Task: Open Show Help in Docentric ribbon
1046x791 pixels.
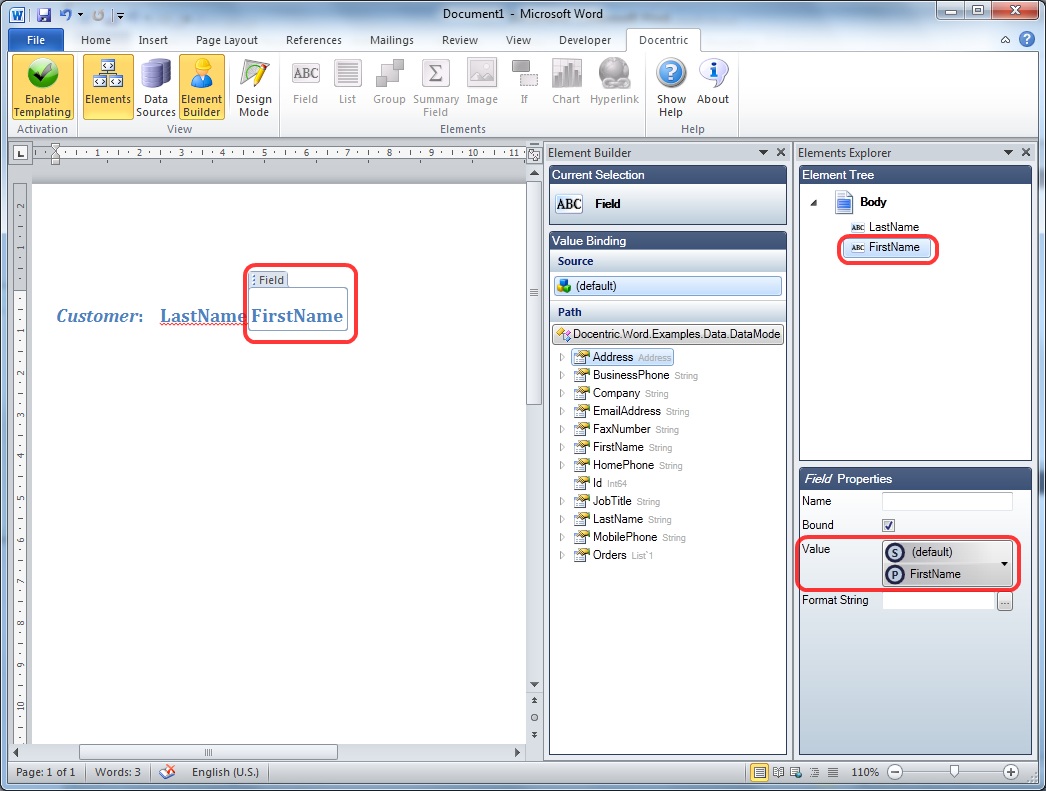Action: (671, 87)
